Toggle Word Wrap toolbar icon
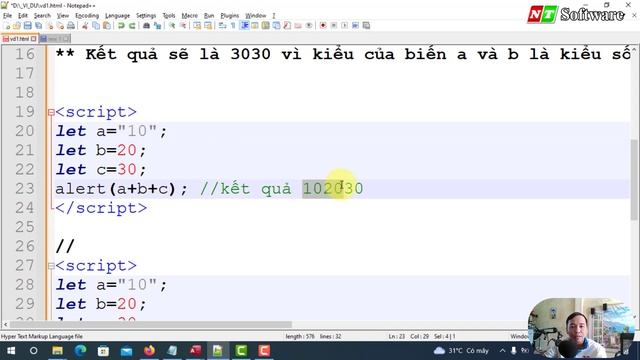Image resolution: width=640 pixels, height=360 pixels. click(x=222, y=26)
